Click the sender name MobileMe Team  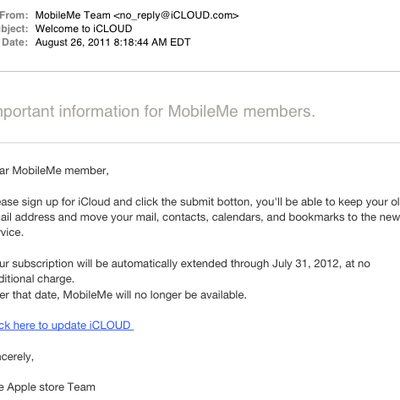point(73,15)
